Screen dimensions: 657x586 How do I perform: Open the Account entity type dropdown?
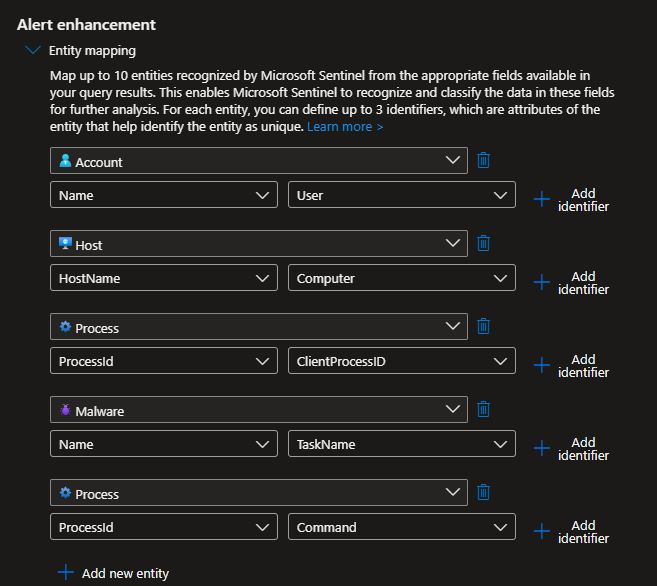click(258, 161)
